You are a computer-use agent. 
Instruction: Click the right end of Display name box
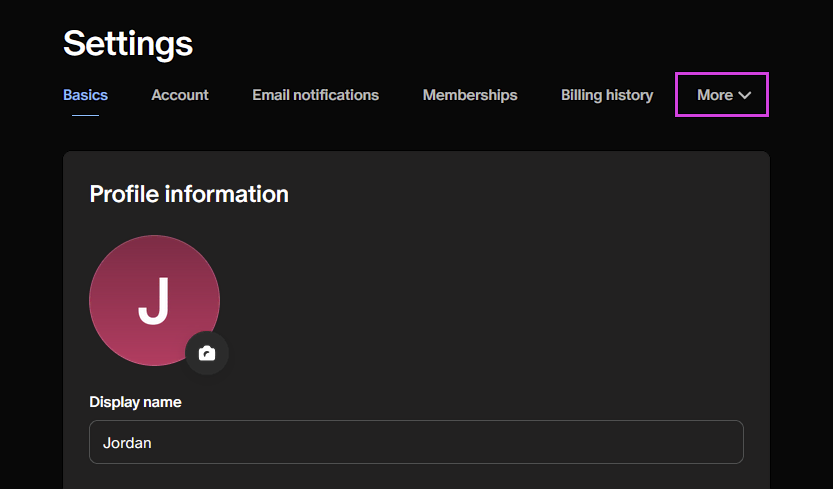(725, 442)
